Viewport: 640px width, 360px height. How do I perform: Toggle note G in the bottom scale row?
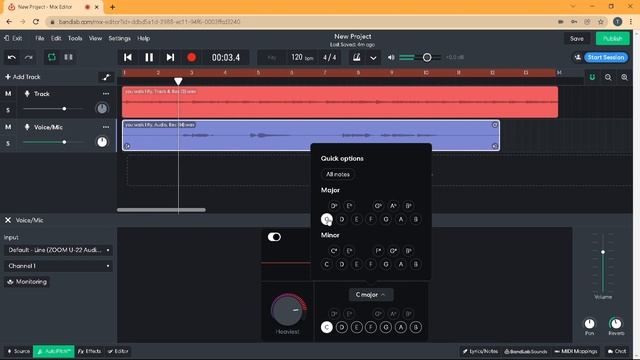pyautogui.click(x=386, y=327)
